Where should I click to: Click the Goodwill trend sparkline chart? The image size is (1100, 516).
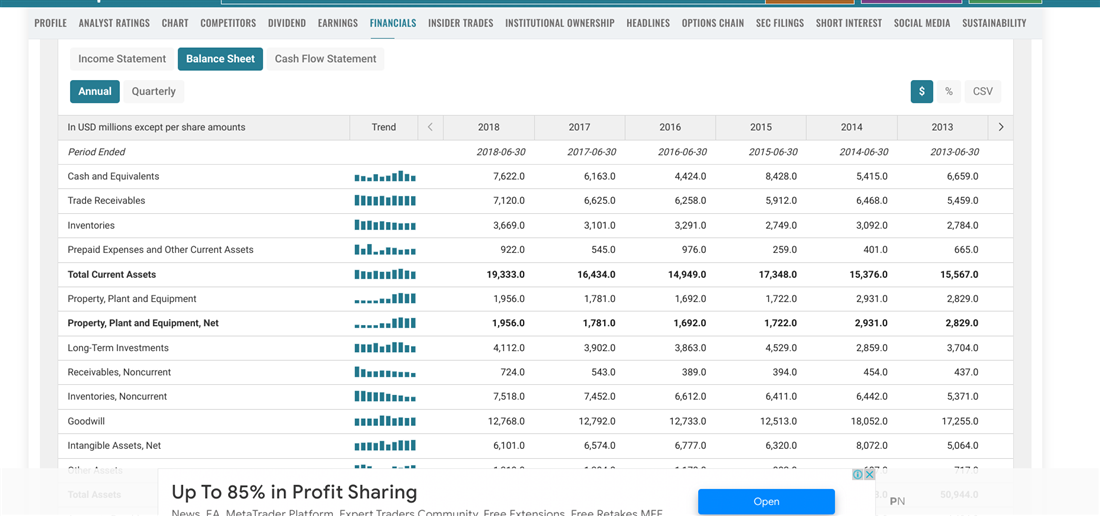pyautogui.click(x=385, y=421)
